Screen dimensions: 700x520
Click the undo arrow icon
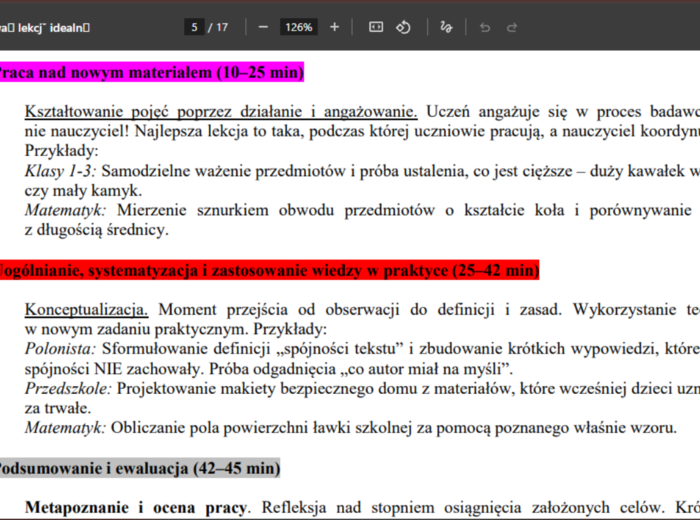pos(485,28)
